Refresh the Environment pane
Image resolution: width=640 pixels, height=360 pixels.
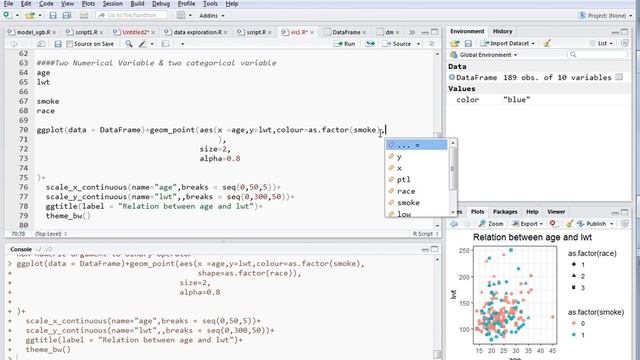pyautogui.click(x=624, y=43)
